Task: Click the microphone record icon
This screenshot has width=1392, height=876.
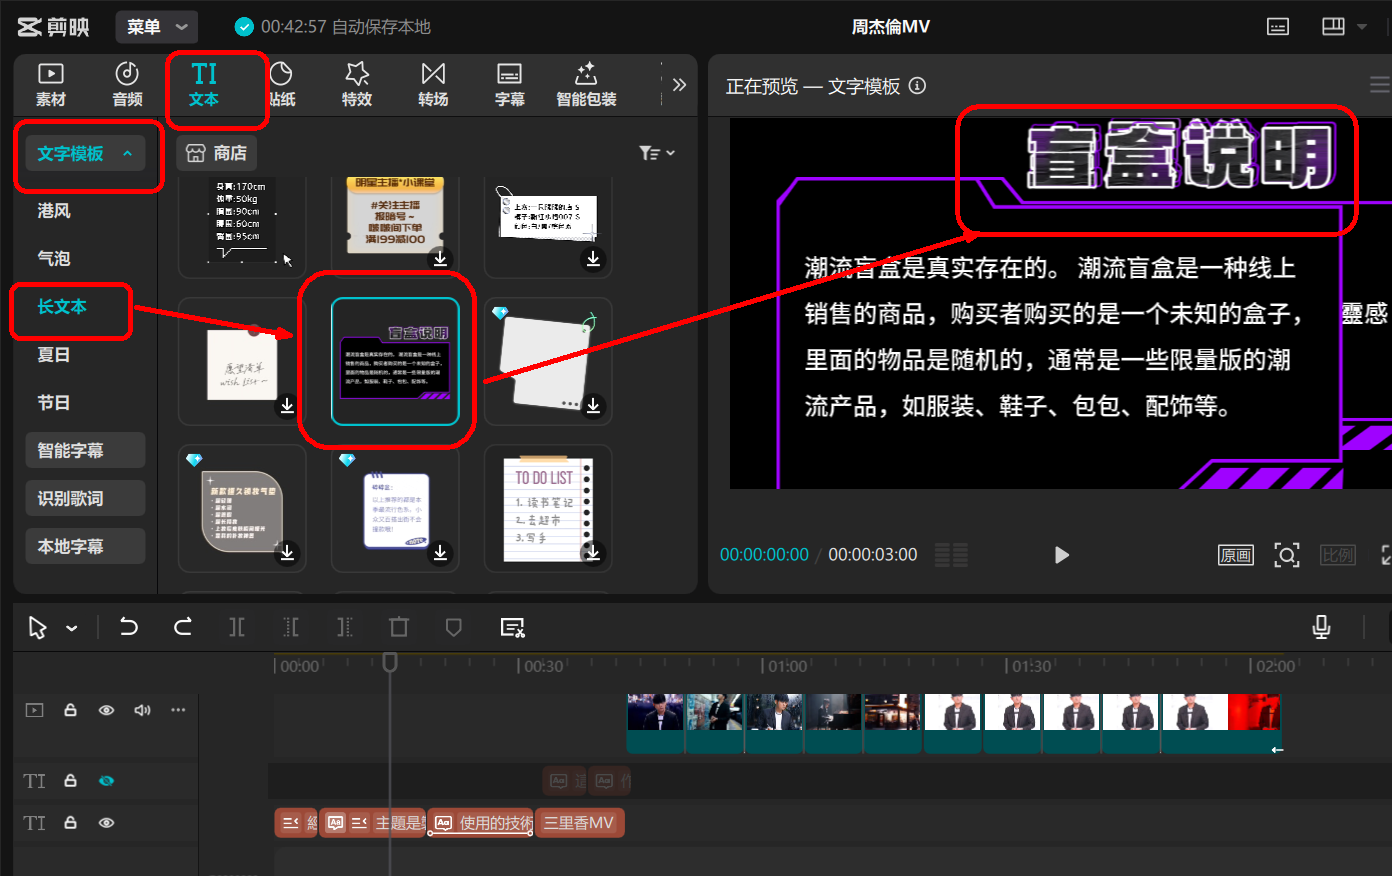Action: 1321,627
